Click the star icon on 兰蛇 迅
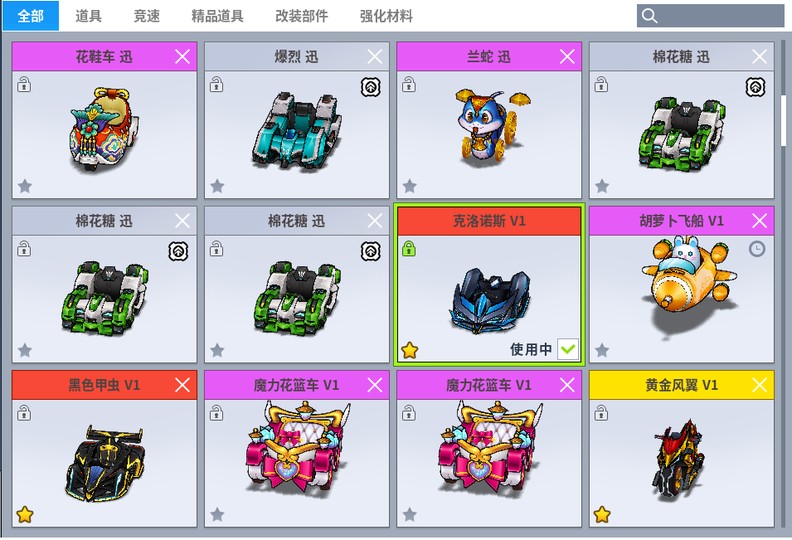792x540 pixels. (410, 186)
